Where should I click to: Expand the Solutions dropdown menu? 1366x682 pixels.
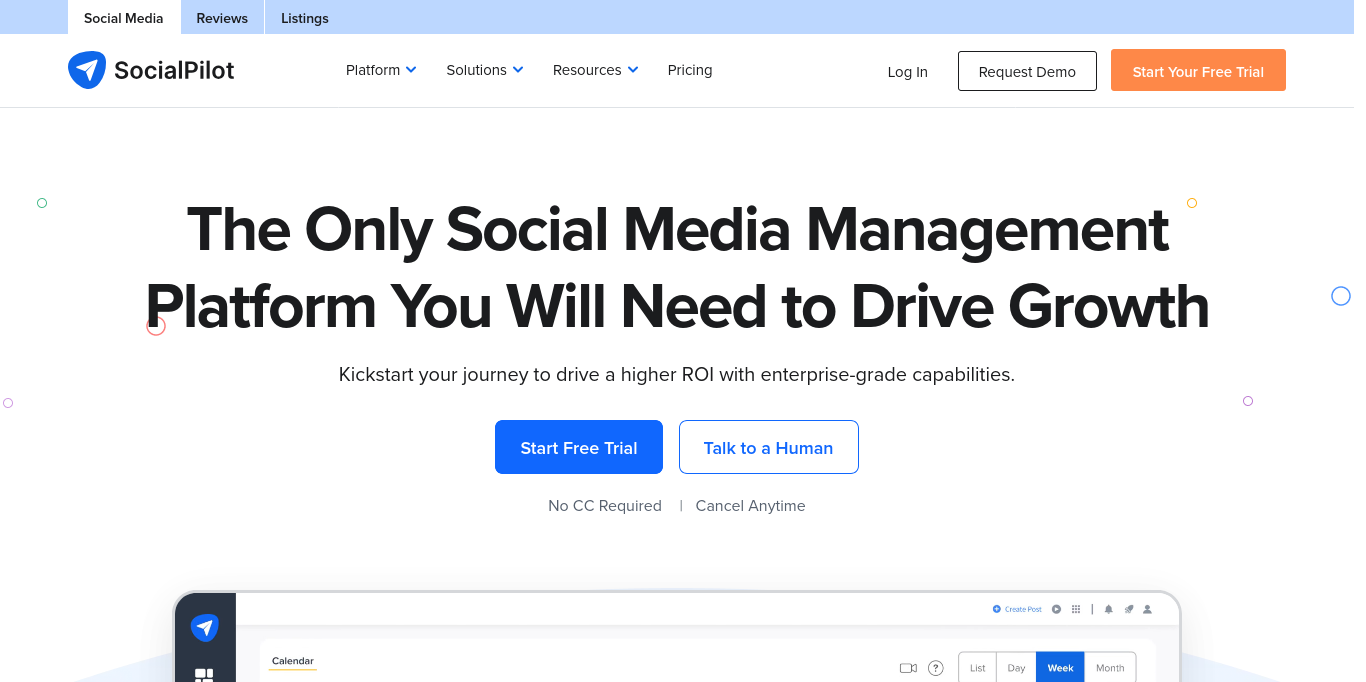click(x=485, y=70)
